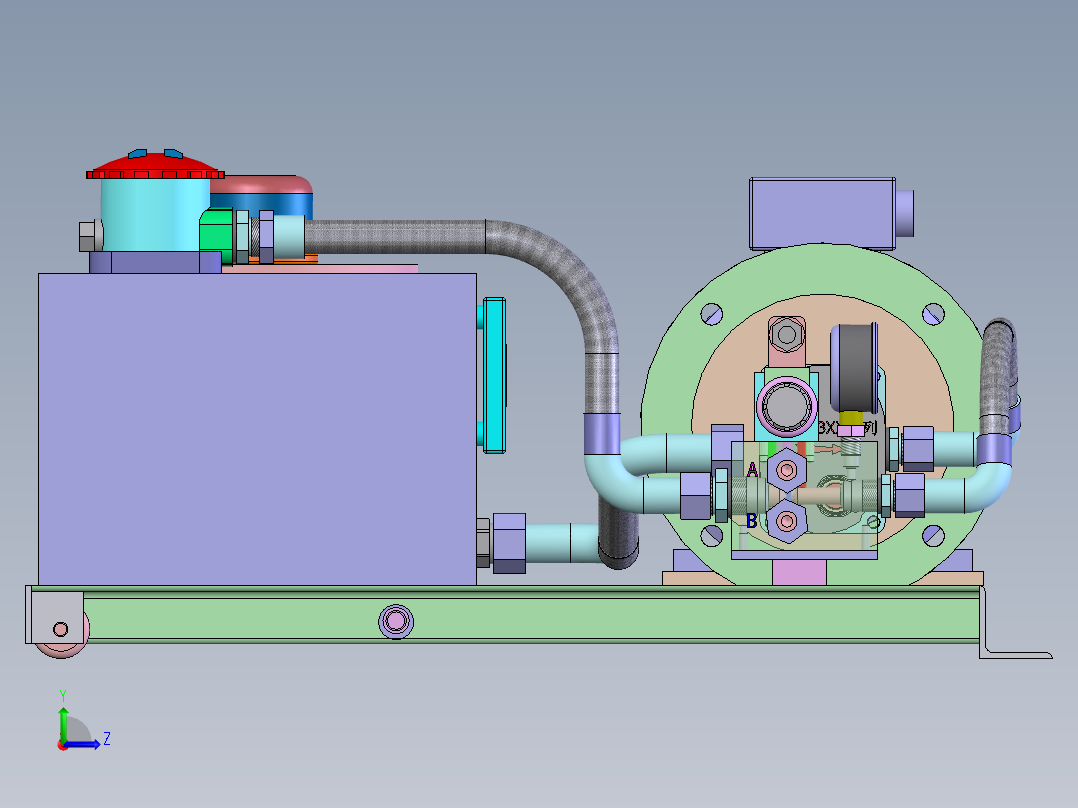Image resolution: width=1078 pixels, height=808 pixels.
Task: Select the cyan filler cylinder under the red cap
Action: click(155, 215)
